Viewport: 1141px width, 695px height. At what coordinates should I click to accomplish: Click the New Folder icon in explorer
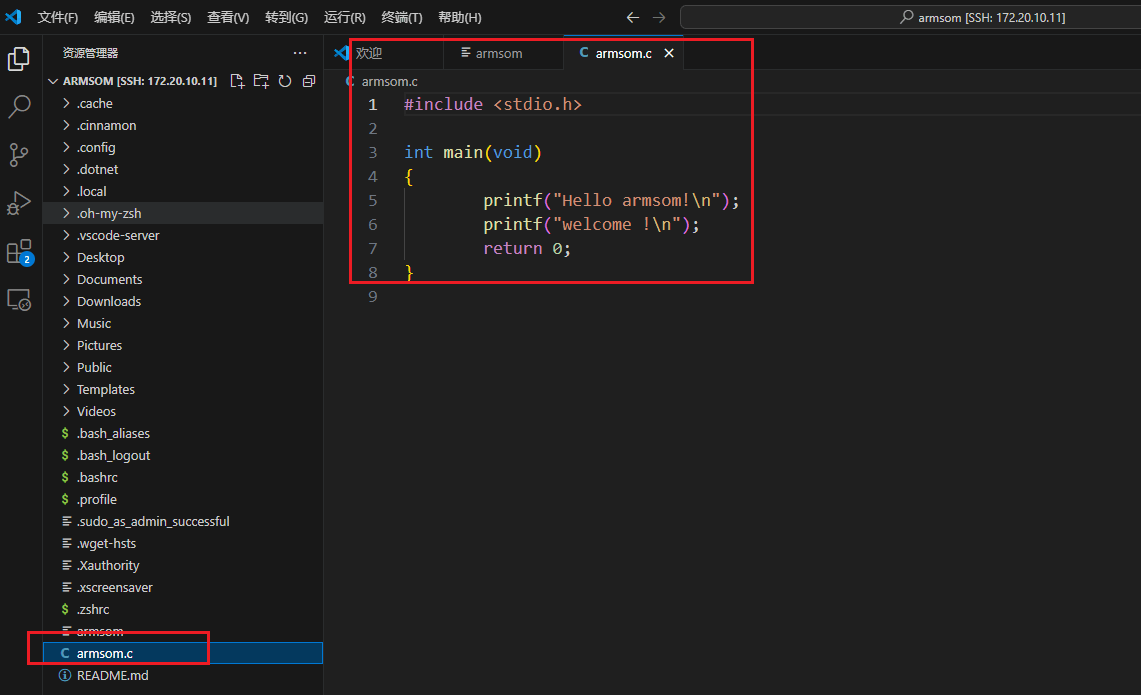261,81
